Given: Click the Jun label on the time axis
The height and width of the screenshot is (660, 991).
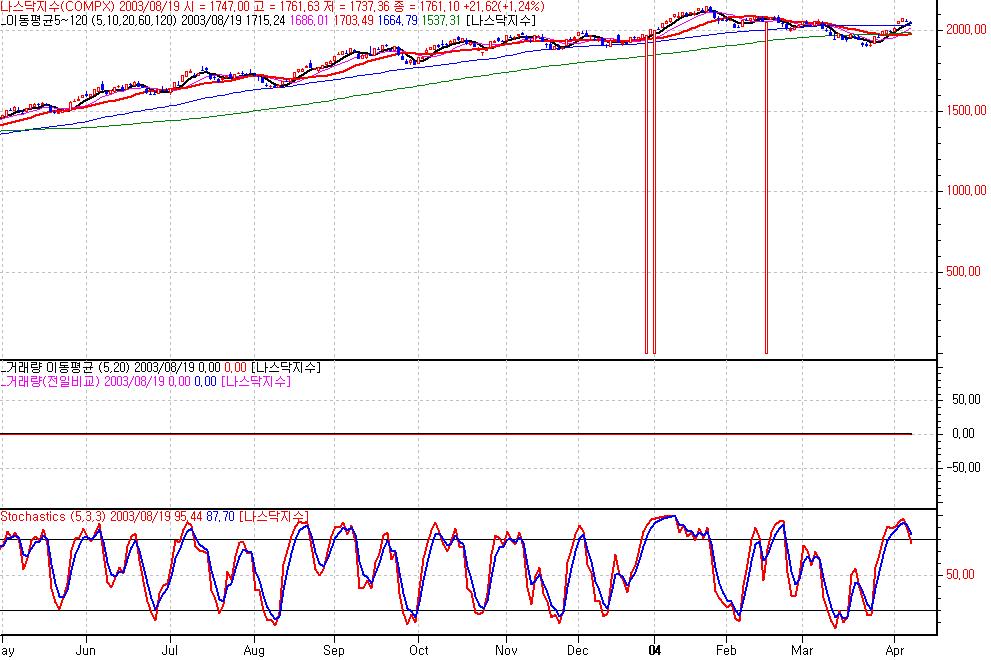Looking at the screenshot, I should point(85,650).
